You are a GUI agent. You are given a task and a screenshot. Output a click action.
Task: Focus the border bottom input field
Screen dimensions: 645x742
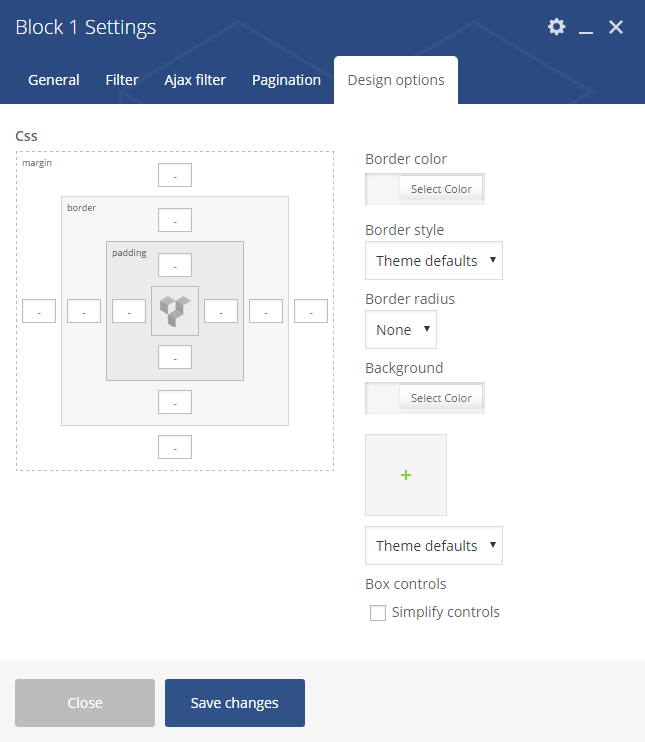click(x=175, y=402)
